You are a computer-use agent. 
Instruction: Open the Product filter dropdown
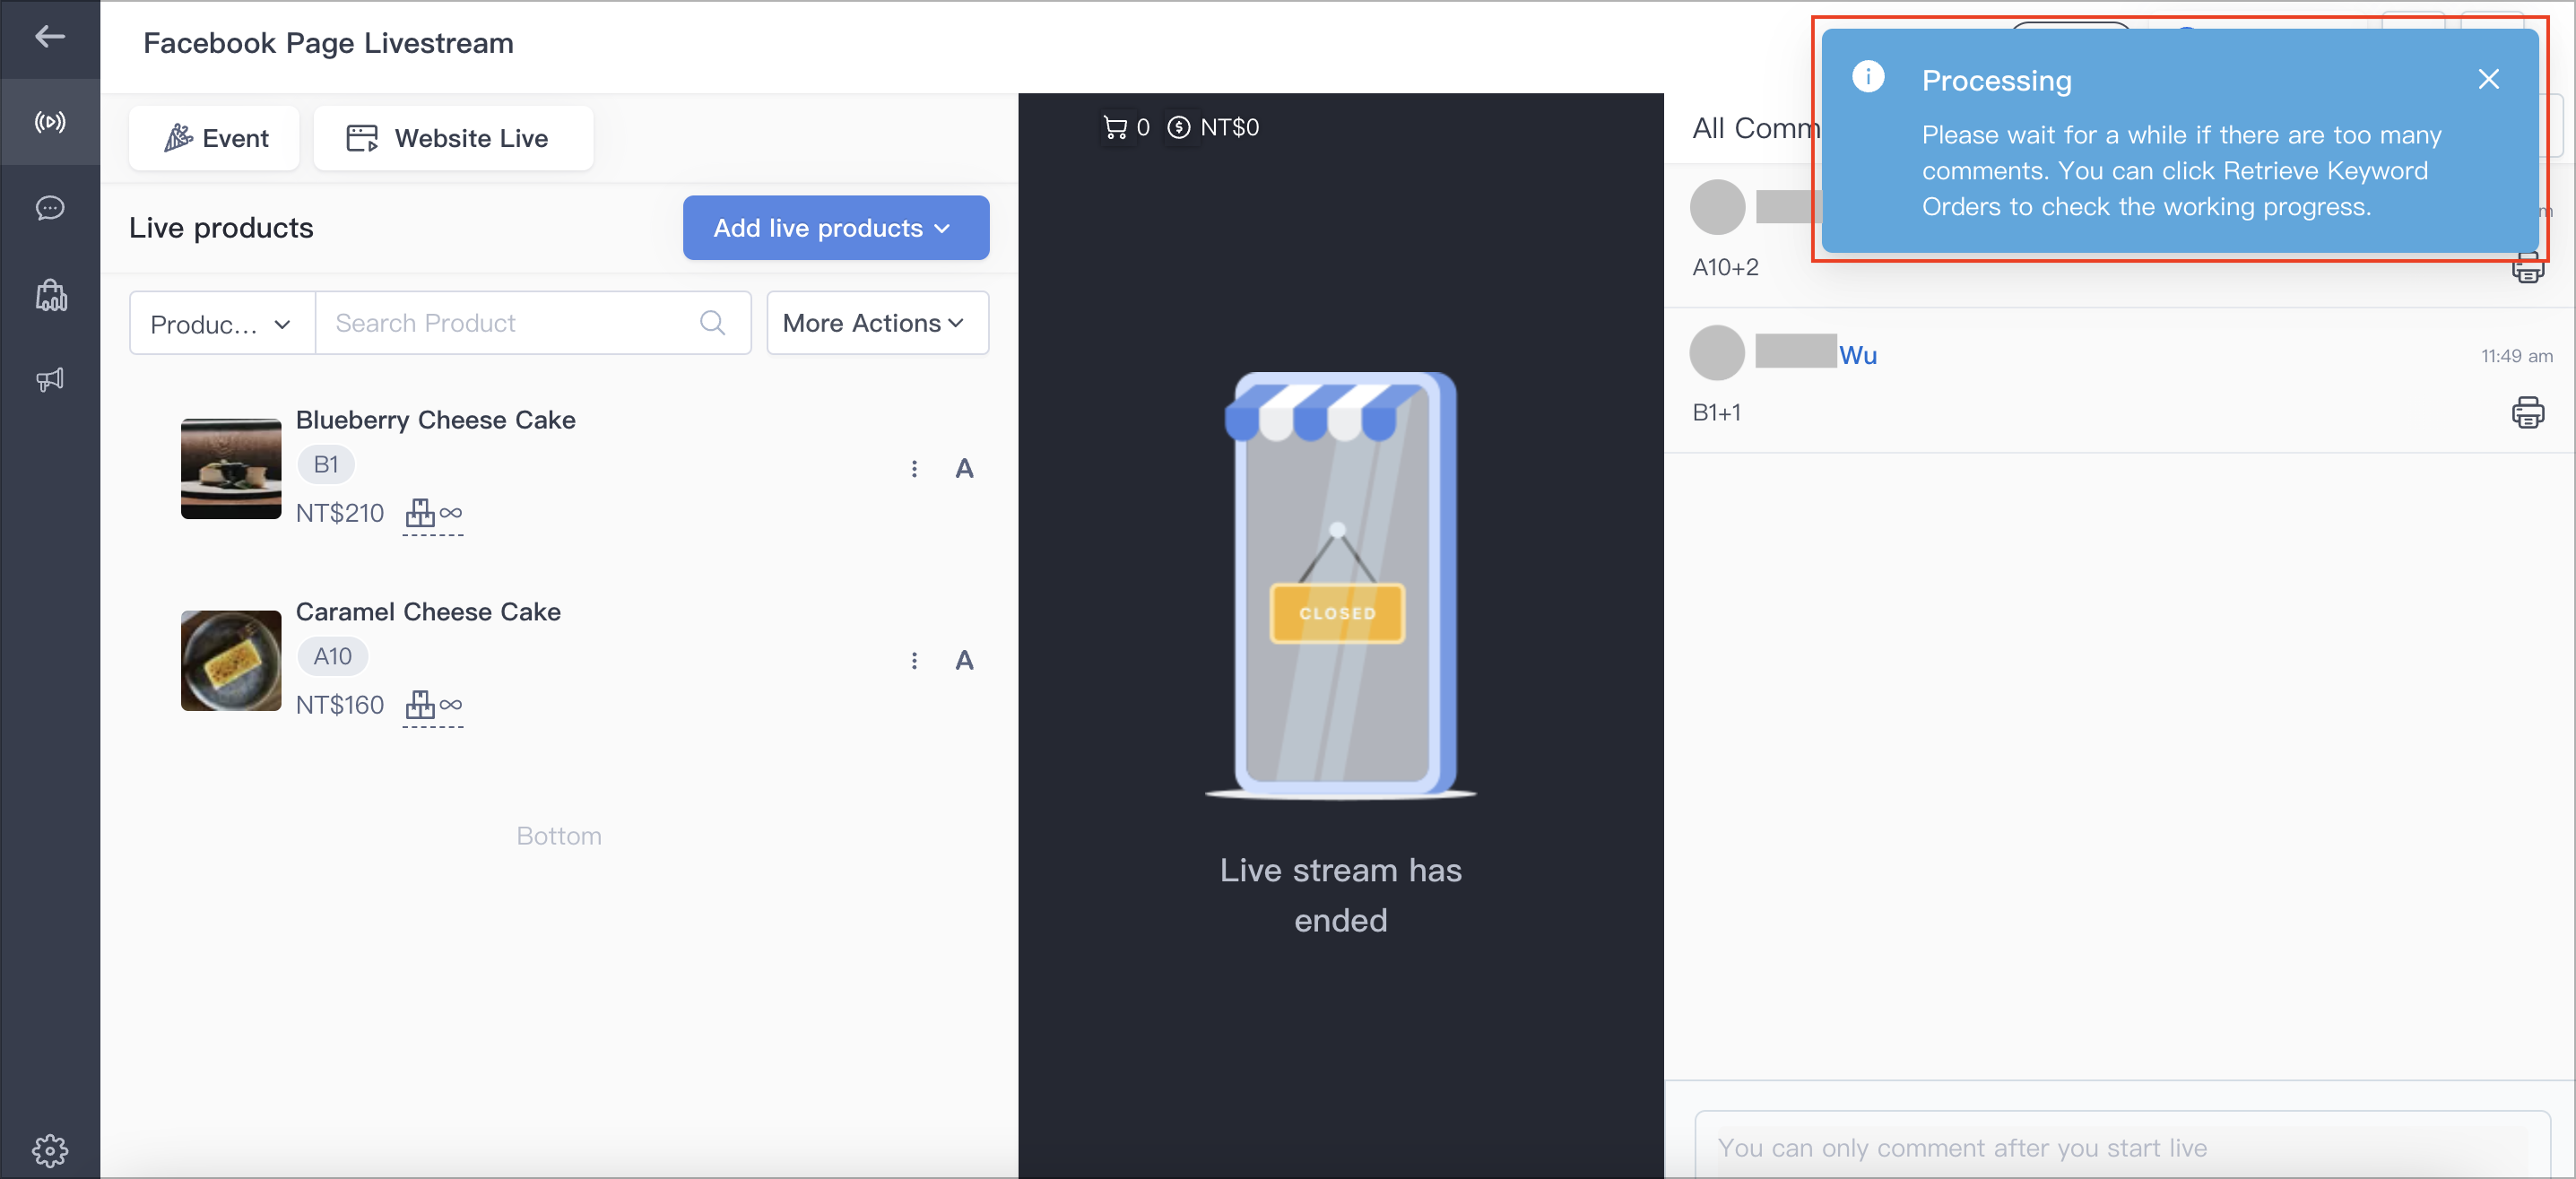[222, 323]
